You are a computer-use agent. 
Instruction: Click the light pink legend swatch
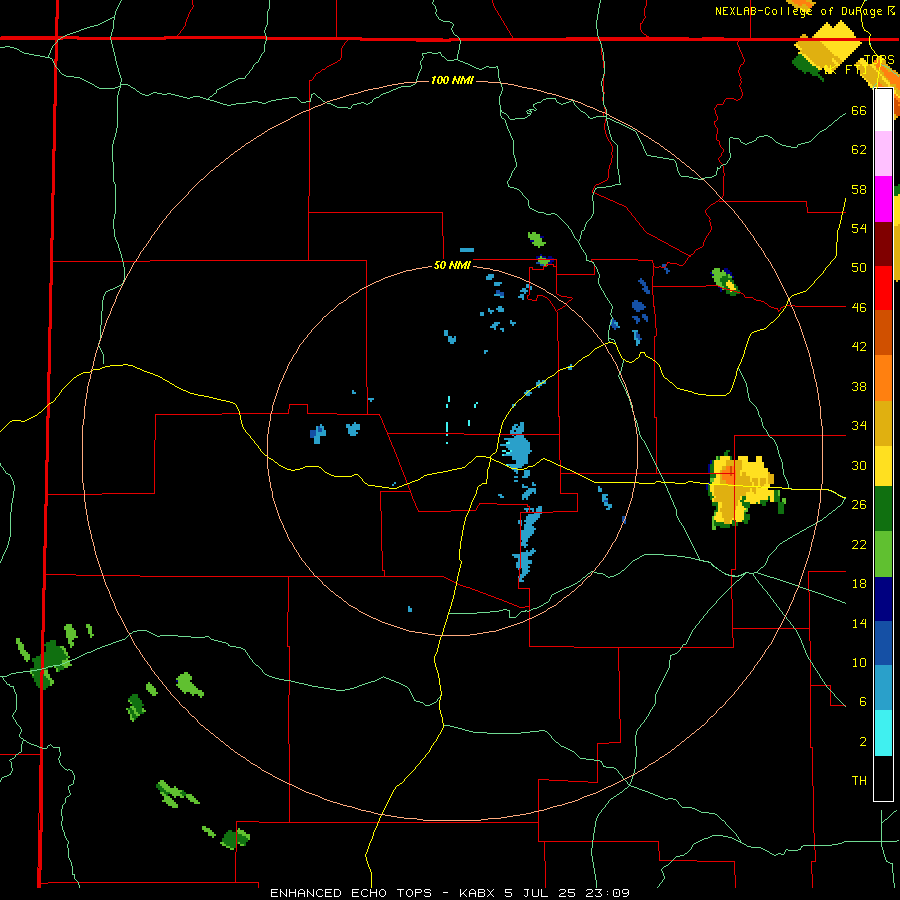[883, 154]
